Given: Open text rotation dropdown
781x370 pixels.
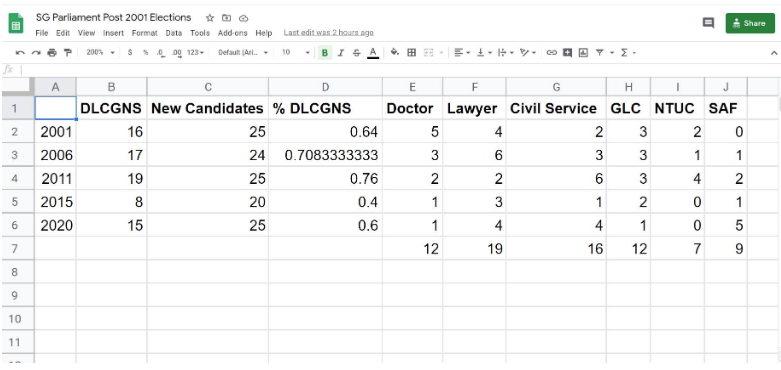Looking at the screenshot, I should (x=527, y=52).
